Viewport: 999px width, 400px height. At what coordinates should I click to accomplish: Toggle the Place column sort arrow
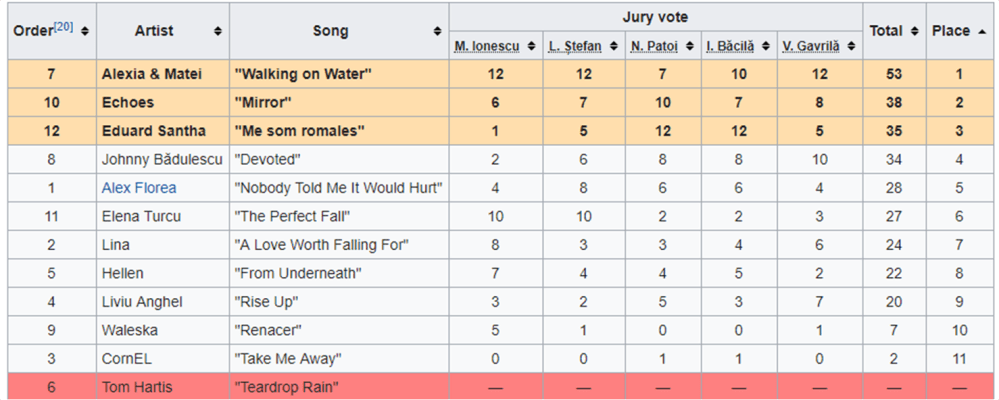981,31
